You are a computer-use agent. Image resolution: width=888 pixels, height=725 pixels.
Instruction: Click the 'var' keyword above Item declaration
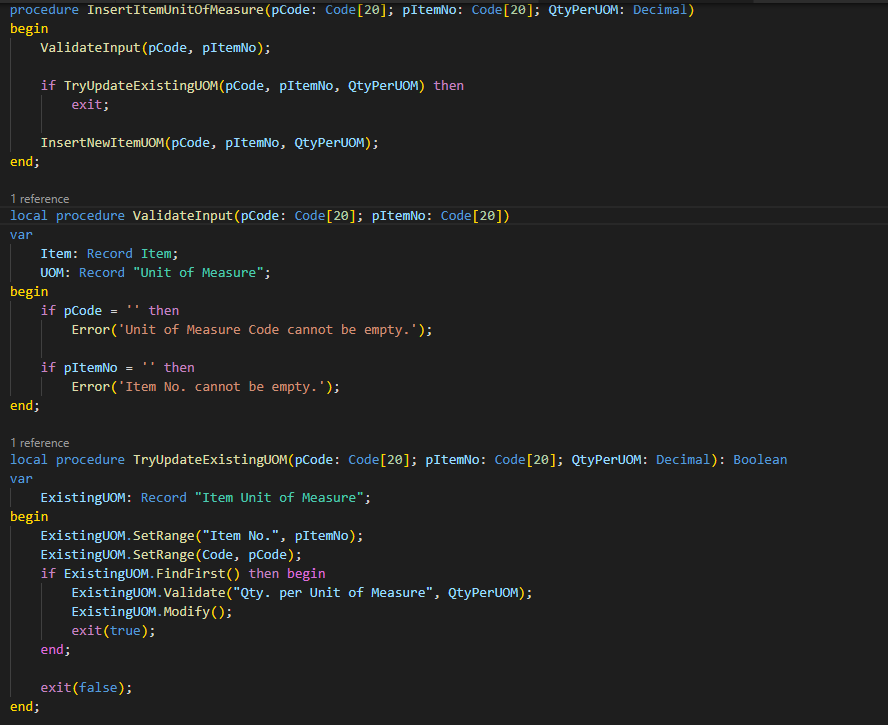[x=21, y=235]
